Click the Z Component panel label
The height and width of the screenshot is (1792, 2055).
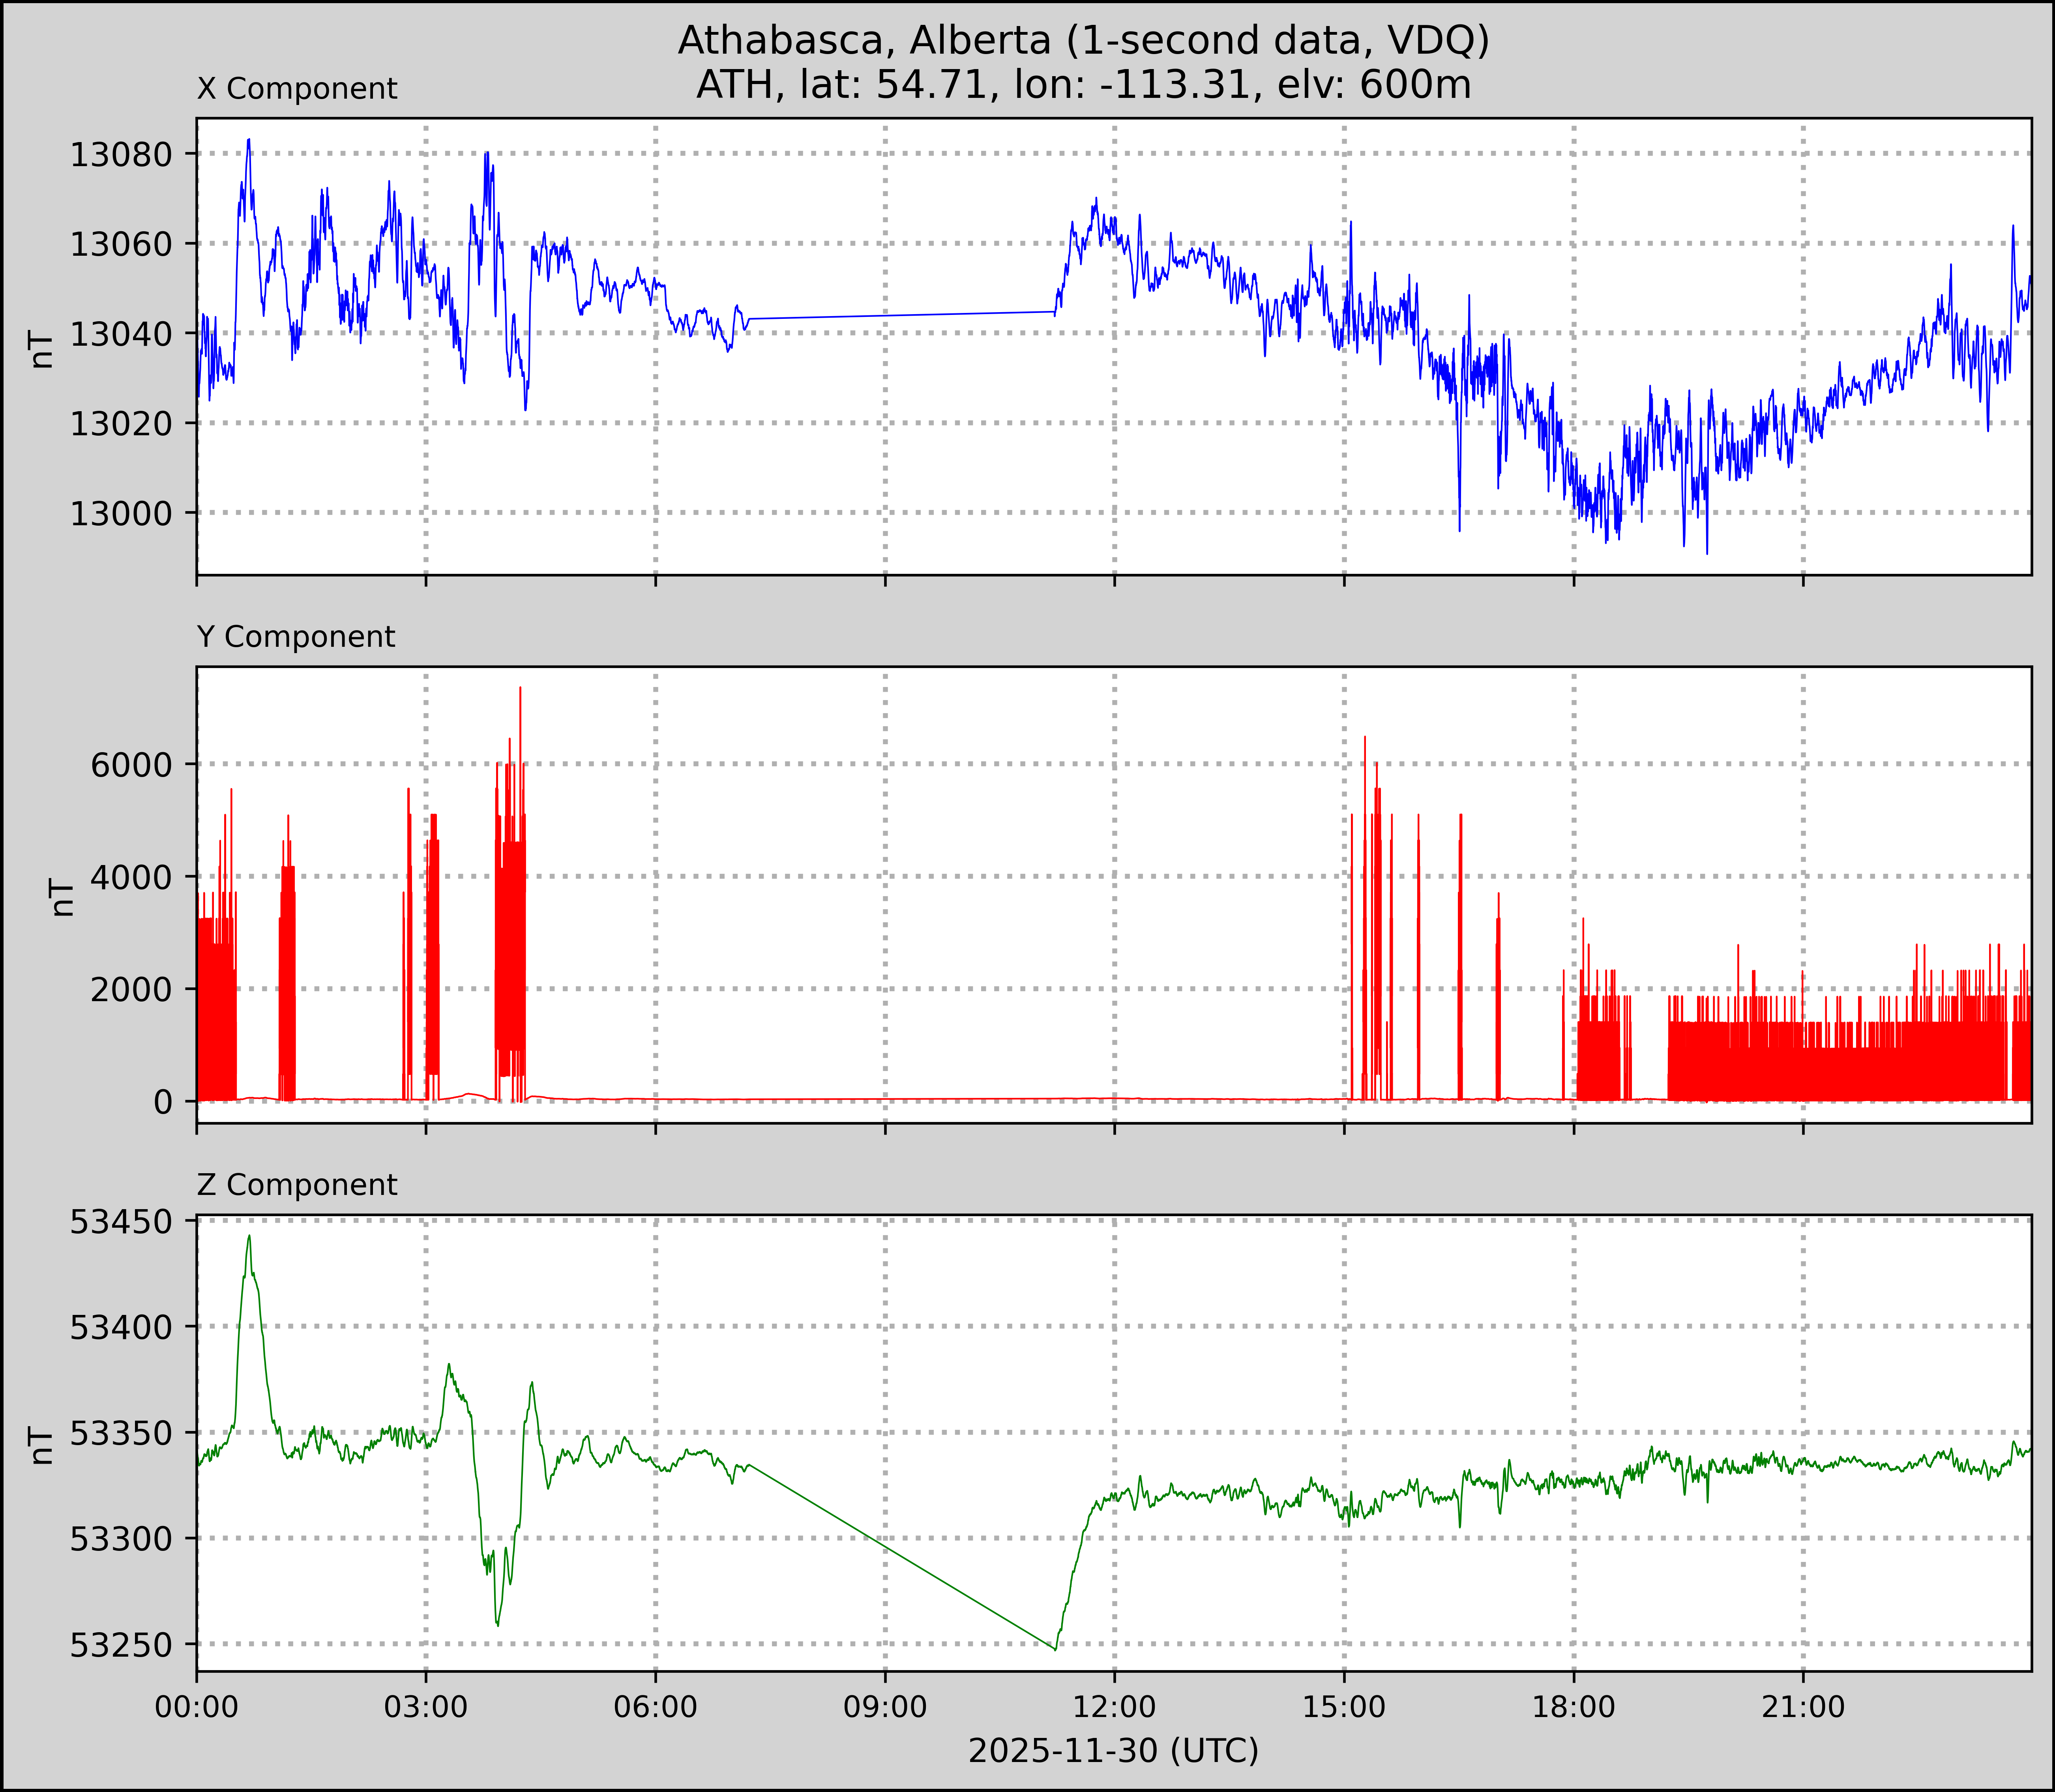pos(297,1185)
